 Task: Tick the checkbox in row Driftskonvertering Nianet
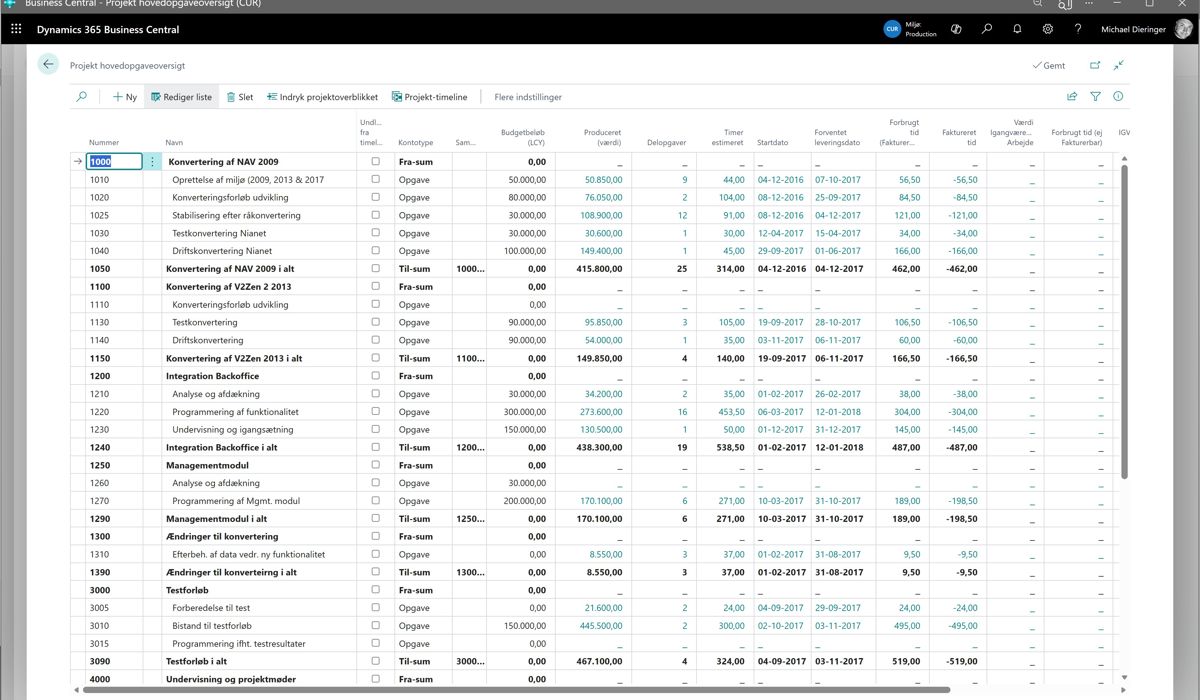pos(375,250)
